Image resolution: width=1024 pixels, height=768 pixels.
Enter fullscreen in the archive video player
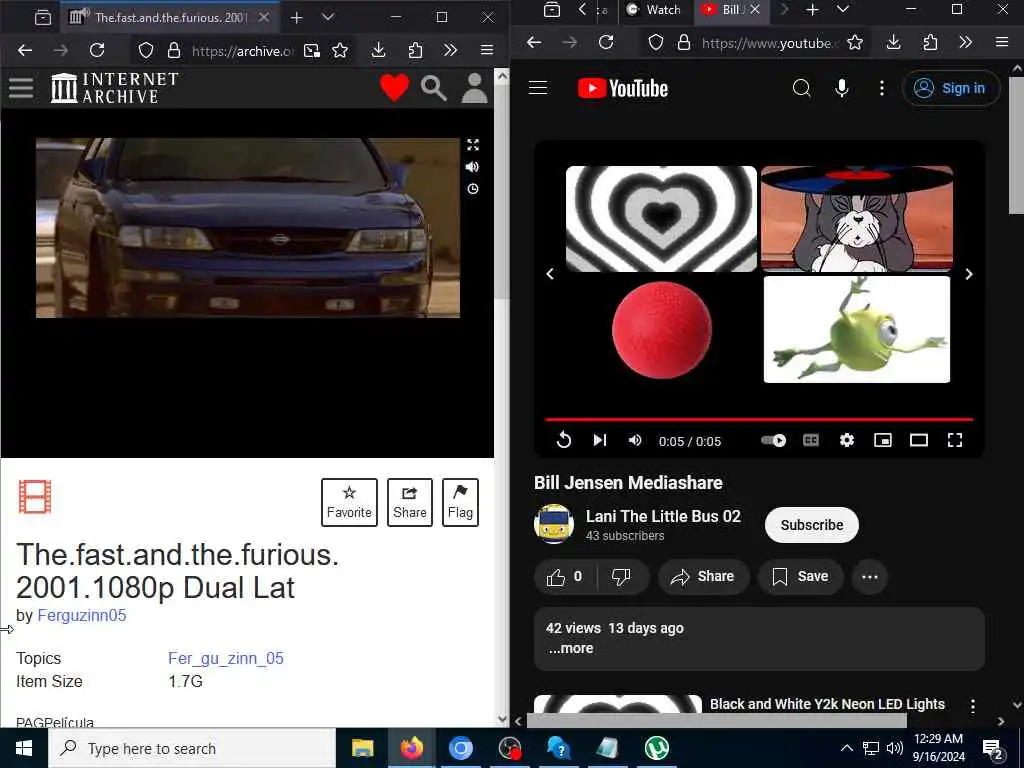[x=473, y=145]
